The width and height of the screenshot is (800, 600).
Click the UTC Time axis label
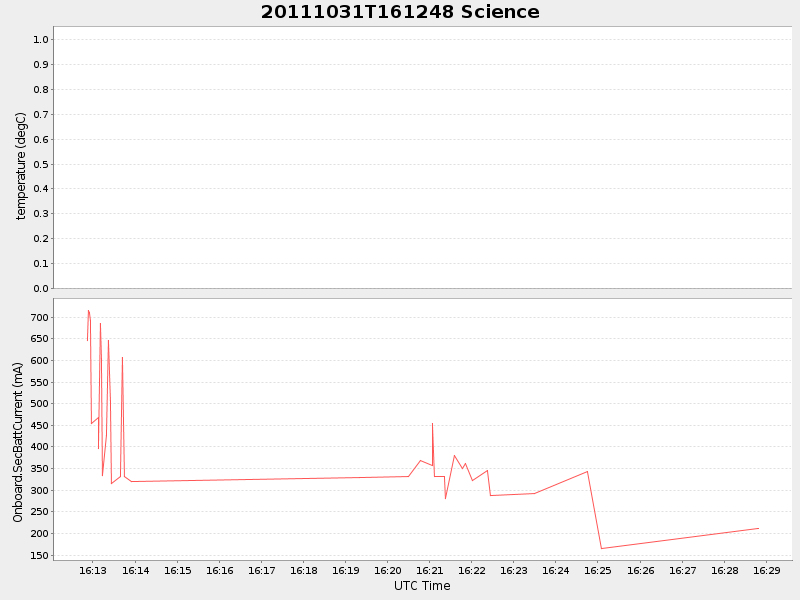tap(422, 586)
